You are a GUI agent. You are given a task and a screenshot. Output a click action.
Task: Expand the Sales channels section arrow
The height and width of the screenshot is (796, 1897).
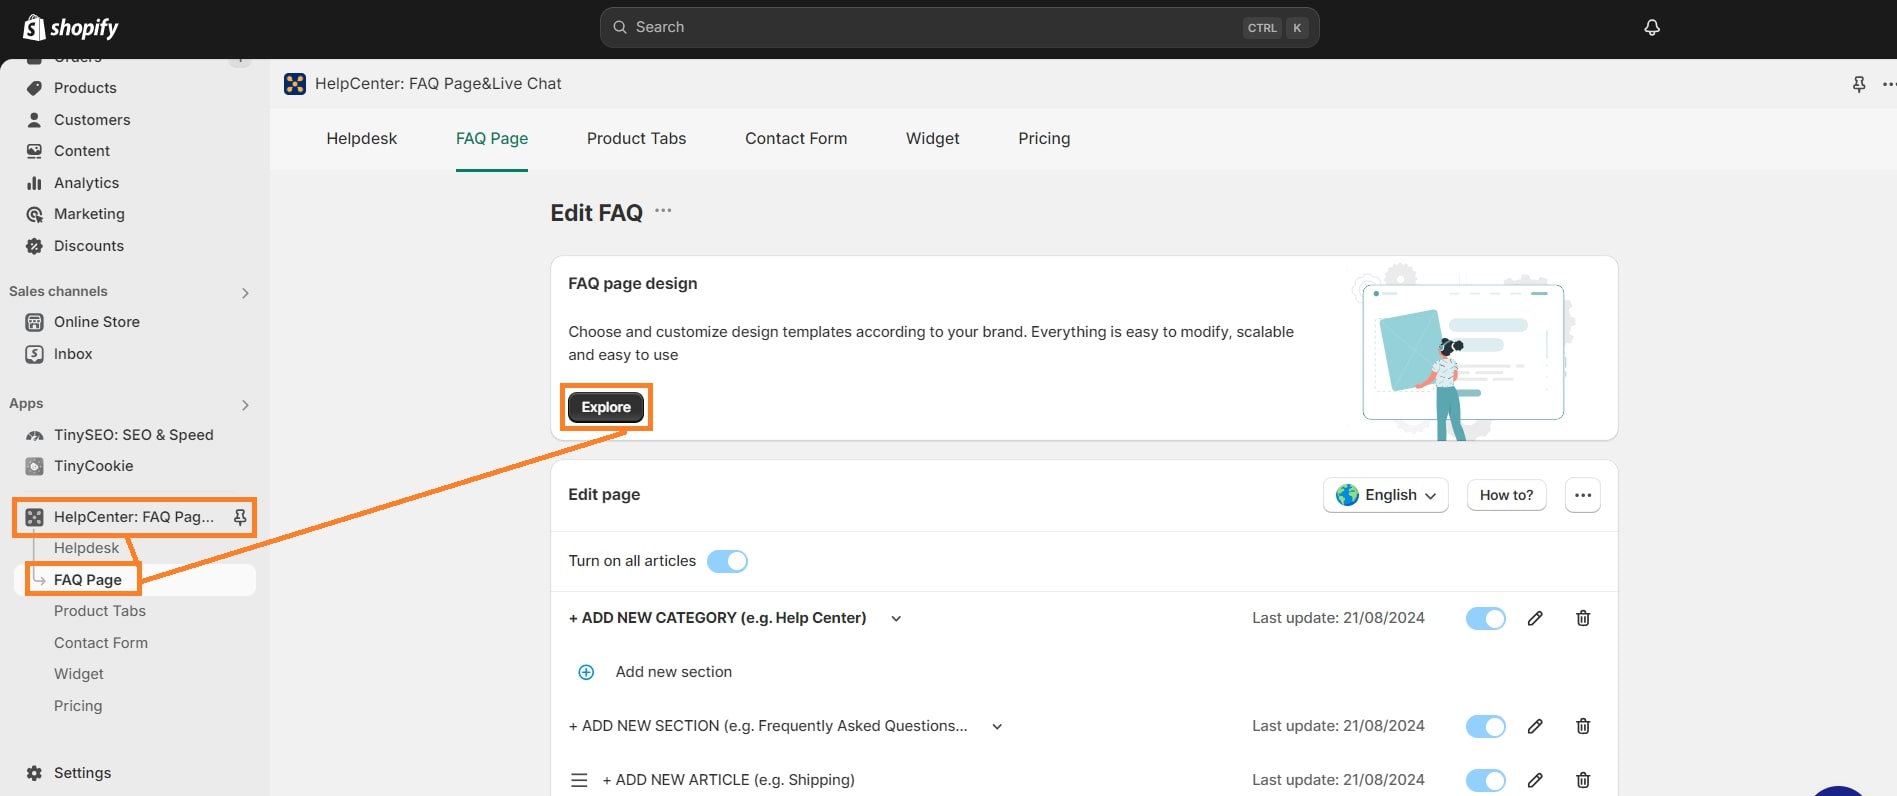point(245,293)
